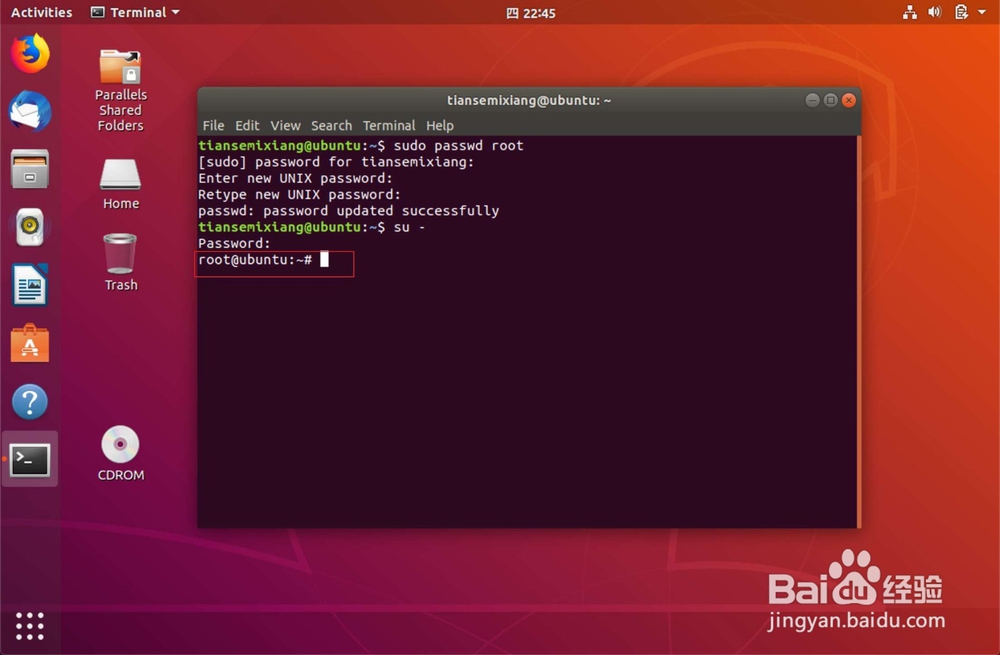Image resolution: width=1000 pixels, height=655 pixels.
Task: Open Activities overview
Action: 41,12
